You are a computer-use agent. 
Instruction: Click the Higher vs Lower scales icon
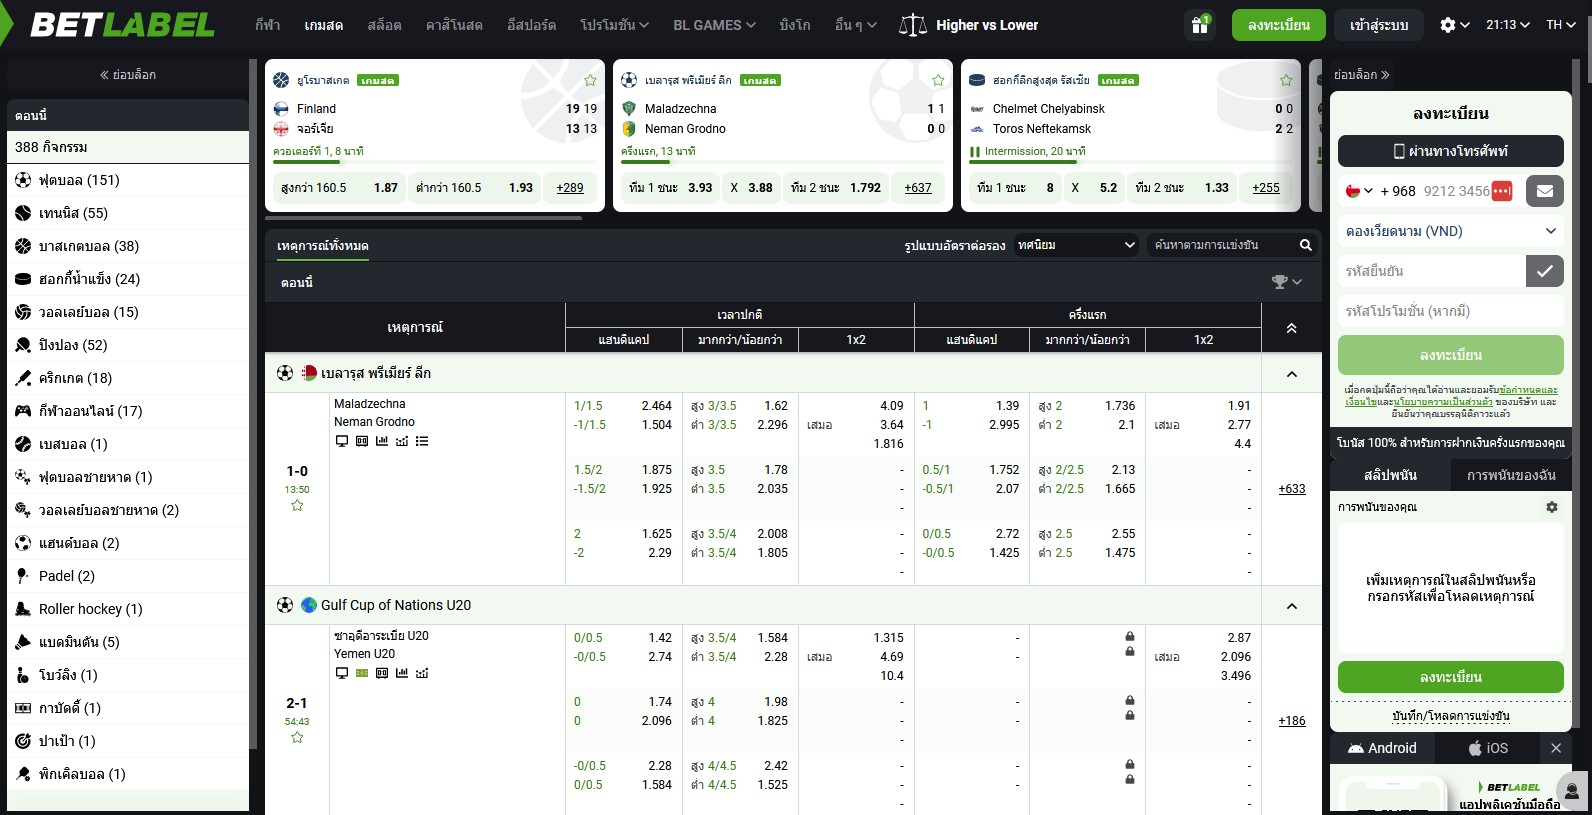click(913, 25)
